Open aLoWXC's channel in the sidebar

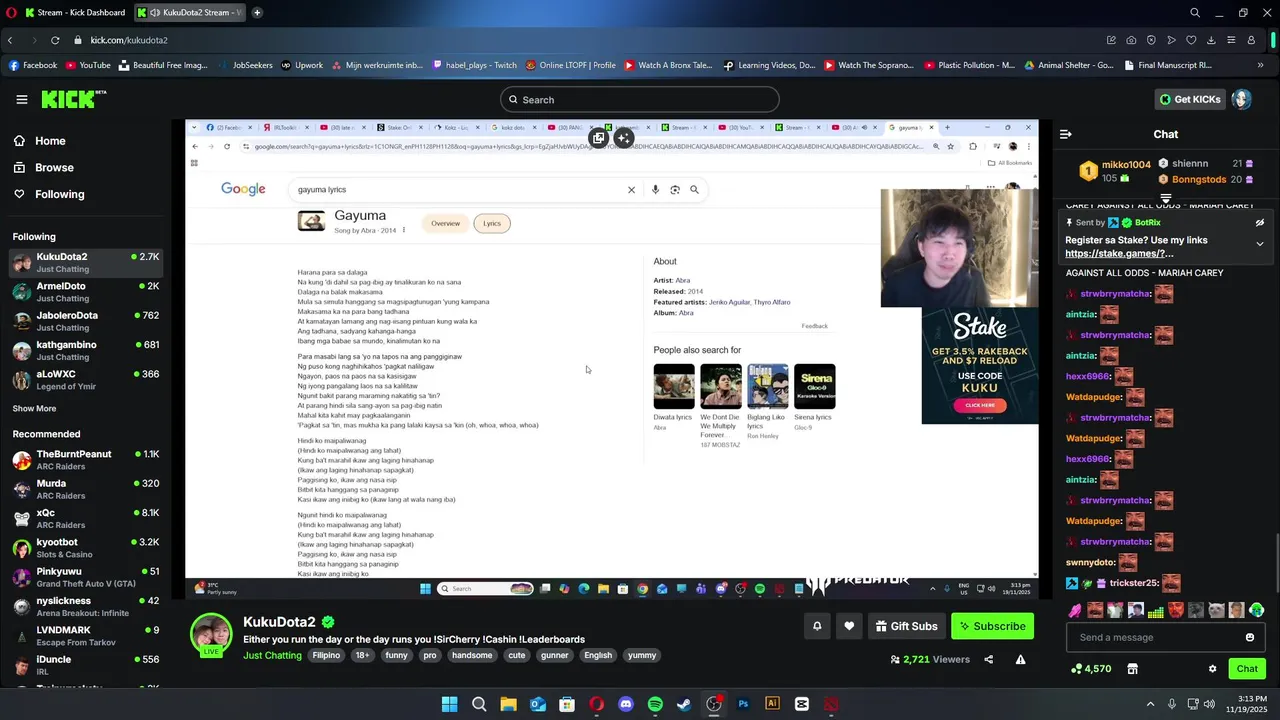pyautogui.click(x=88, y=379)
